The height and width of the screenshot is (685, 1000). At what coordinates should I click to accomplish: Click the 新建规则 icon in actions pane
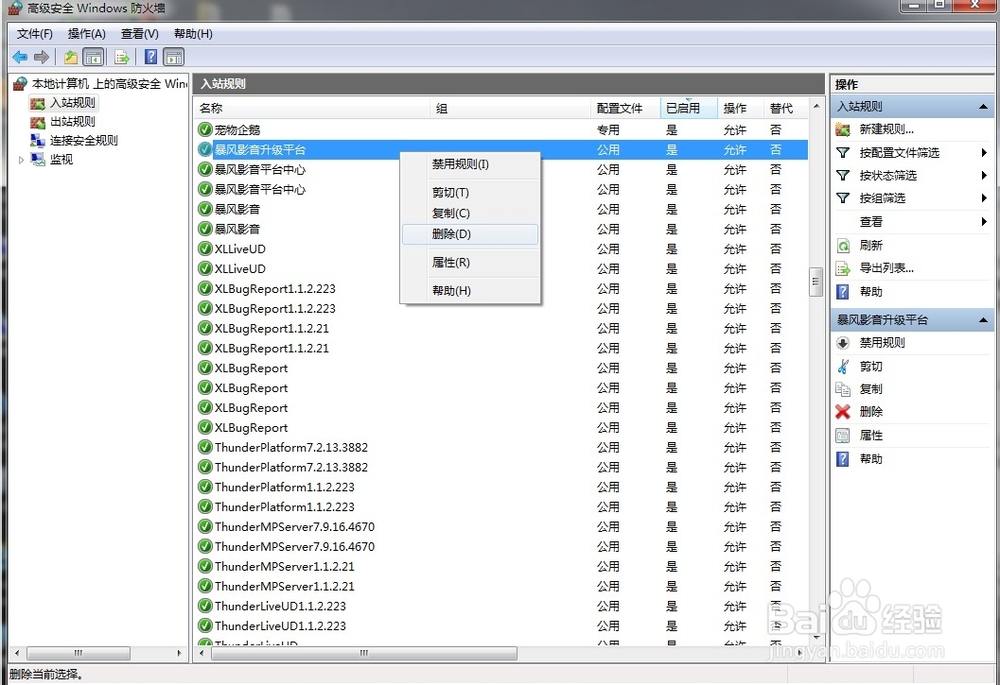[x=842, y=129]
